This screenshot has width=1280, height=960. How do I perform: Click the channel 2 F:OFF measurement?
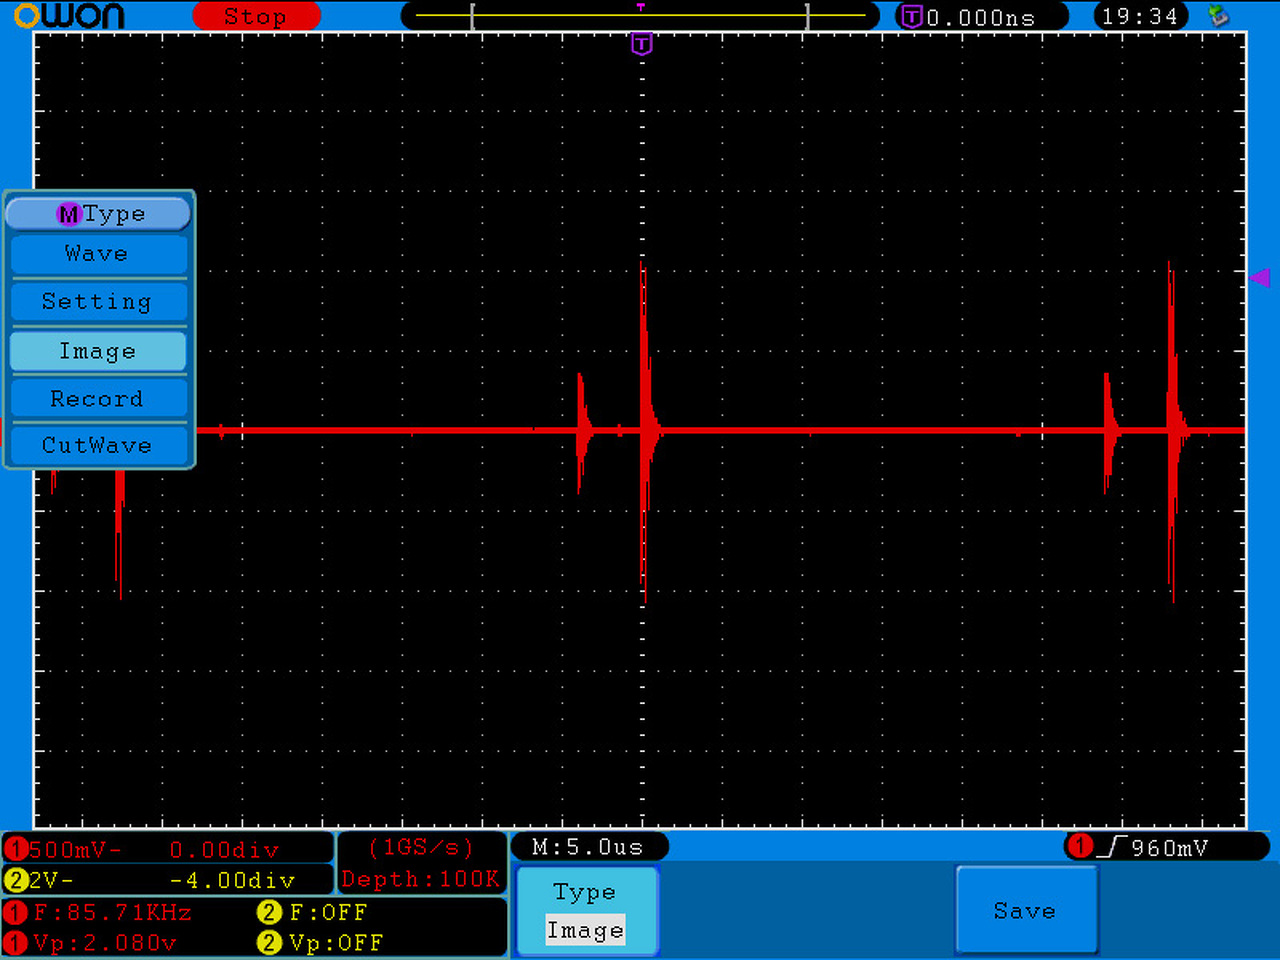328,912
